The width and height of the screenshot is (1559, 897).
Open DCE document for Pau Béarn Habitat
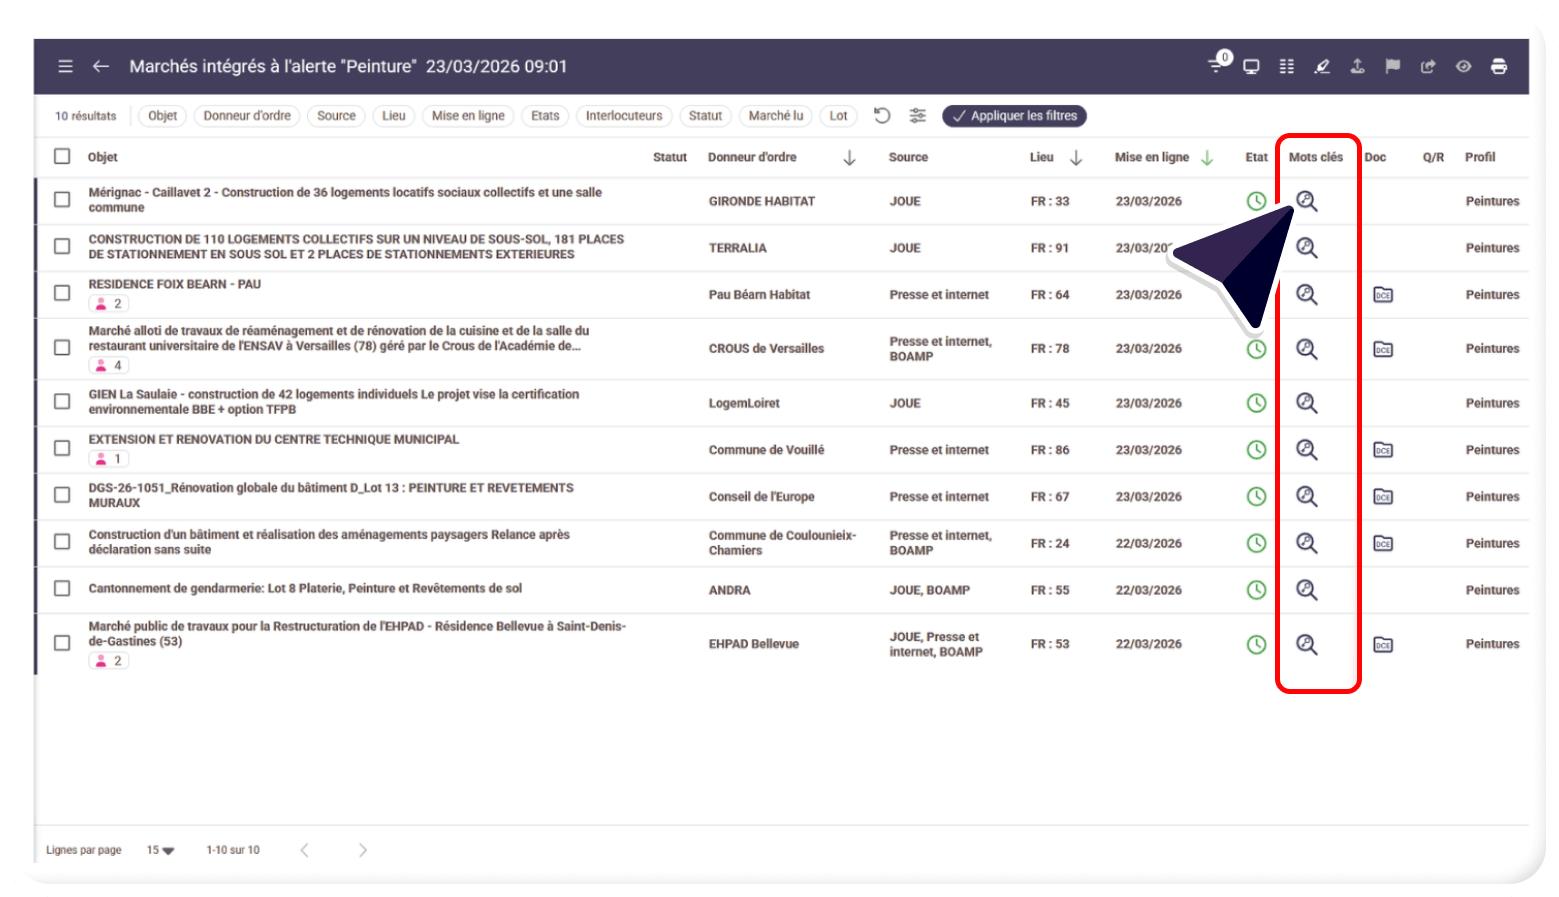pyautogui.click(x=1383, y=295)
